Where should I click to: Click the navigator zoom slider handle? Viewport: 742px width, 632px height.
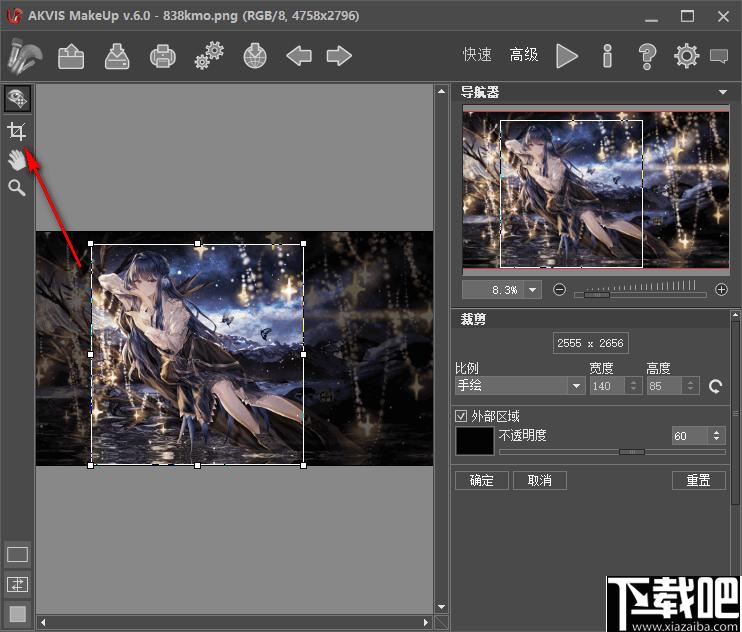pos(597,295)
